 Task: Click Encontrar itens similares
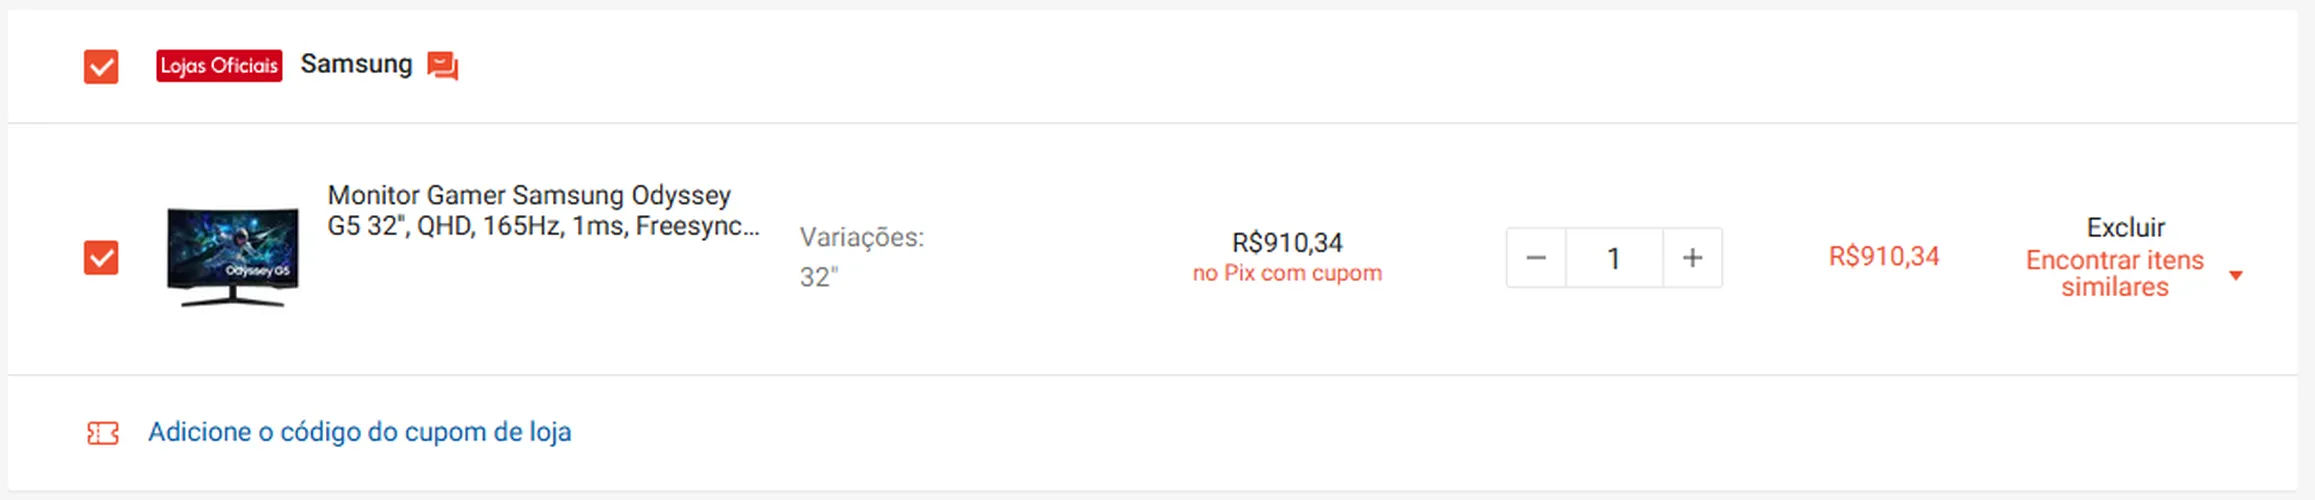[2114, 273]
